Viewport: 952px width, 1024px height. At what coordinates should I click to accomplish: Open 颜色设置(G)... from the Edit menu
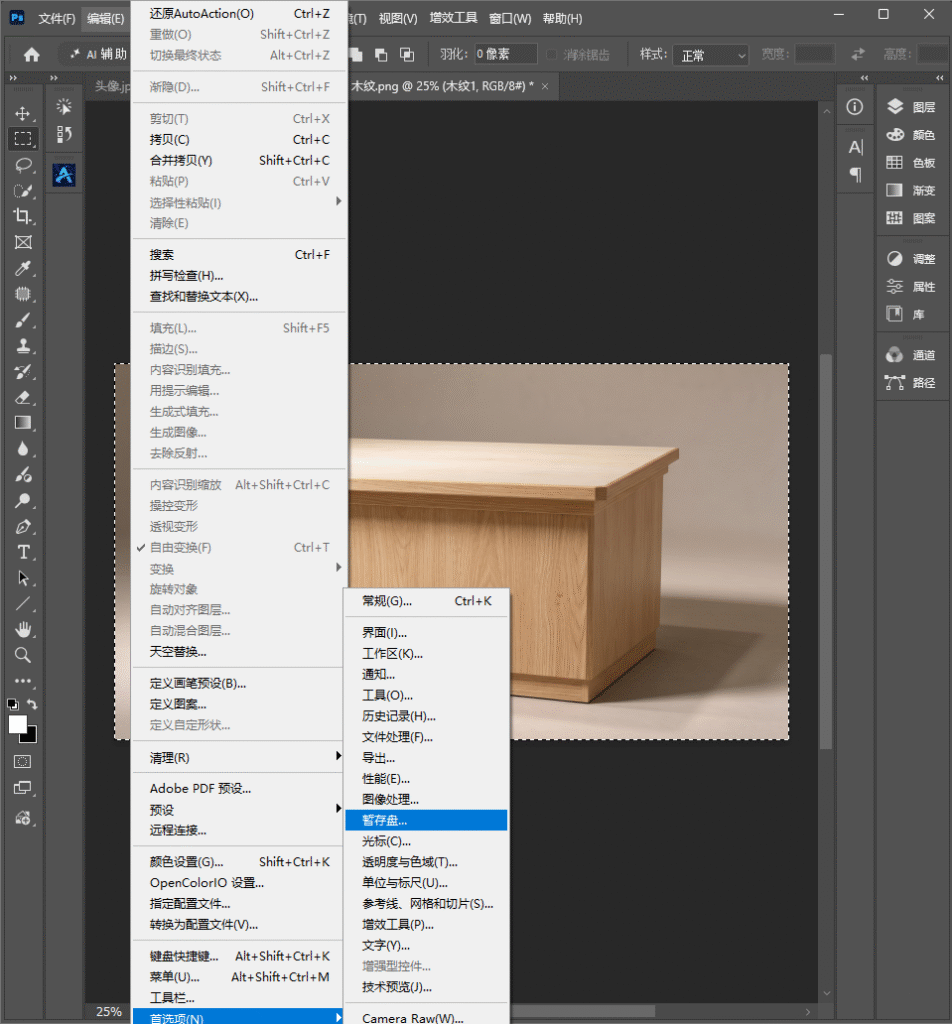[238, 862]
